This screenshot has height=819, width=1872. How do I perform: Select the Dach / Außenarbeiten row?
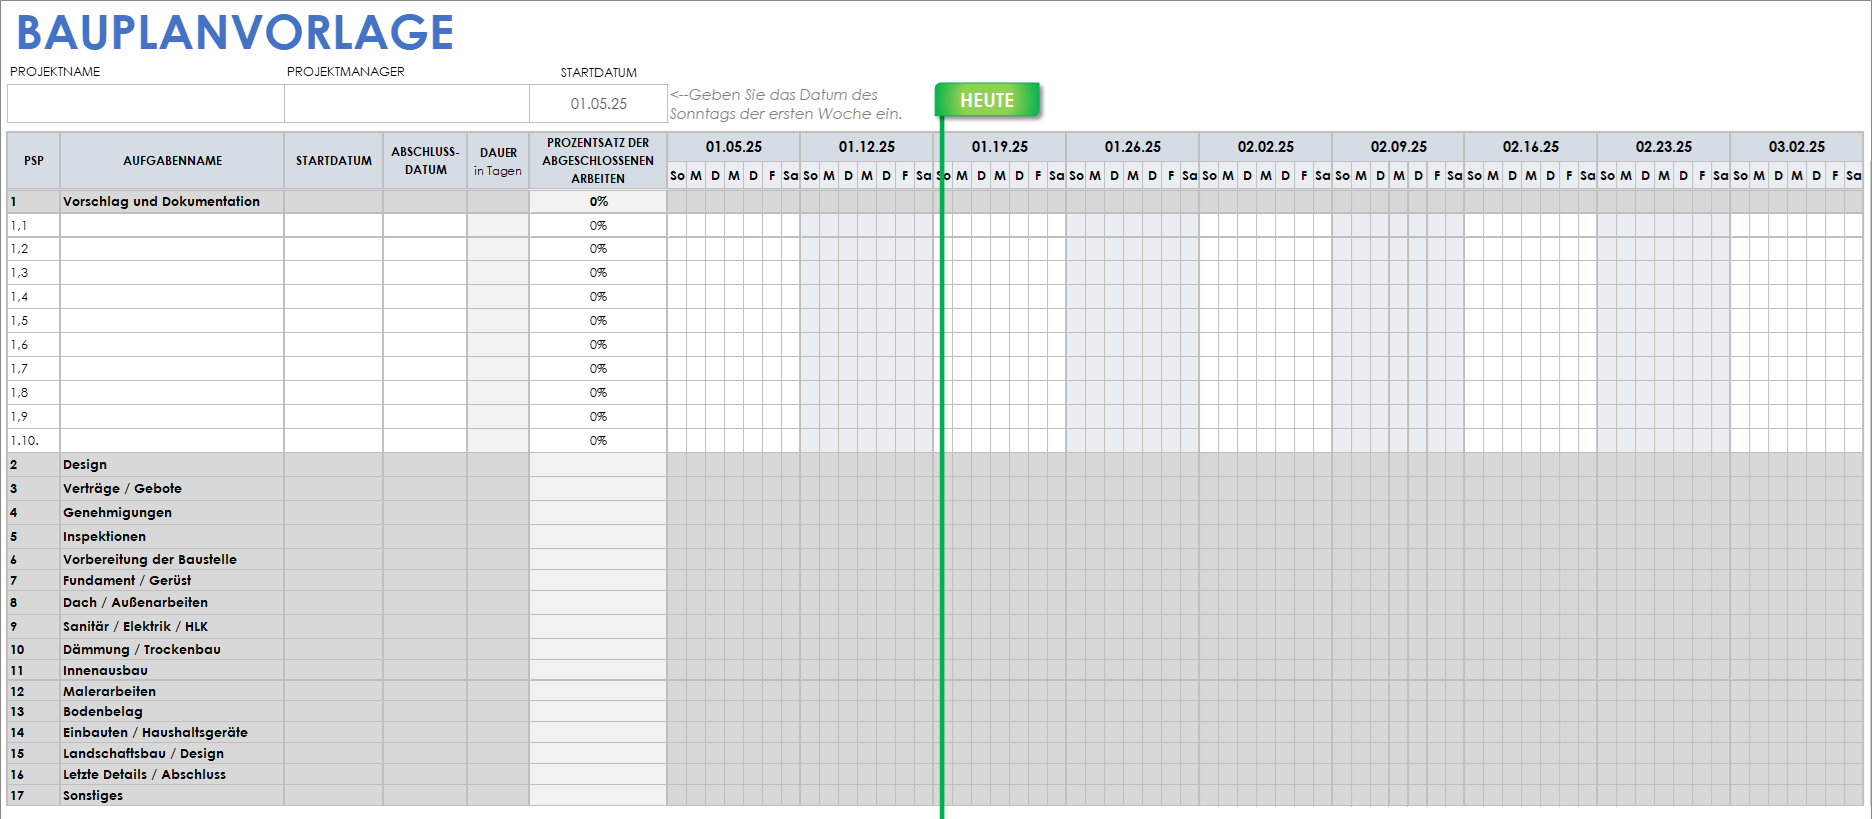point(935,602)
